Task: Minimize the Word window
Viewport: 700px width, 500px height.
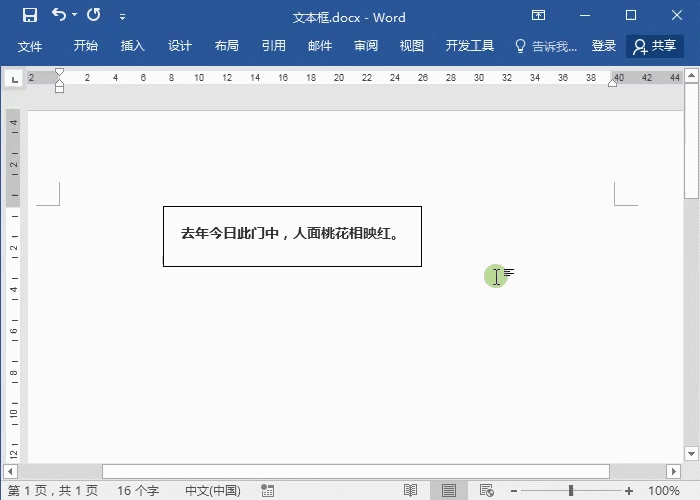Action: [585, 15]
